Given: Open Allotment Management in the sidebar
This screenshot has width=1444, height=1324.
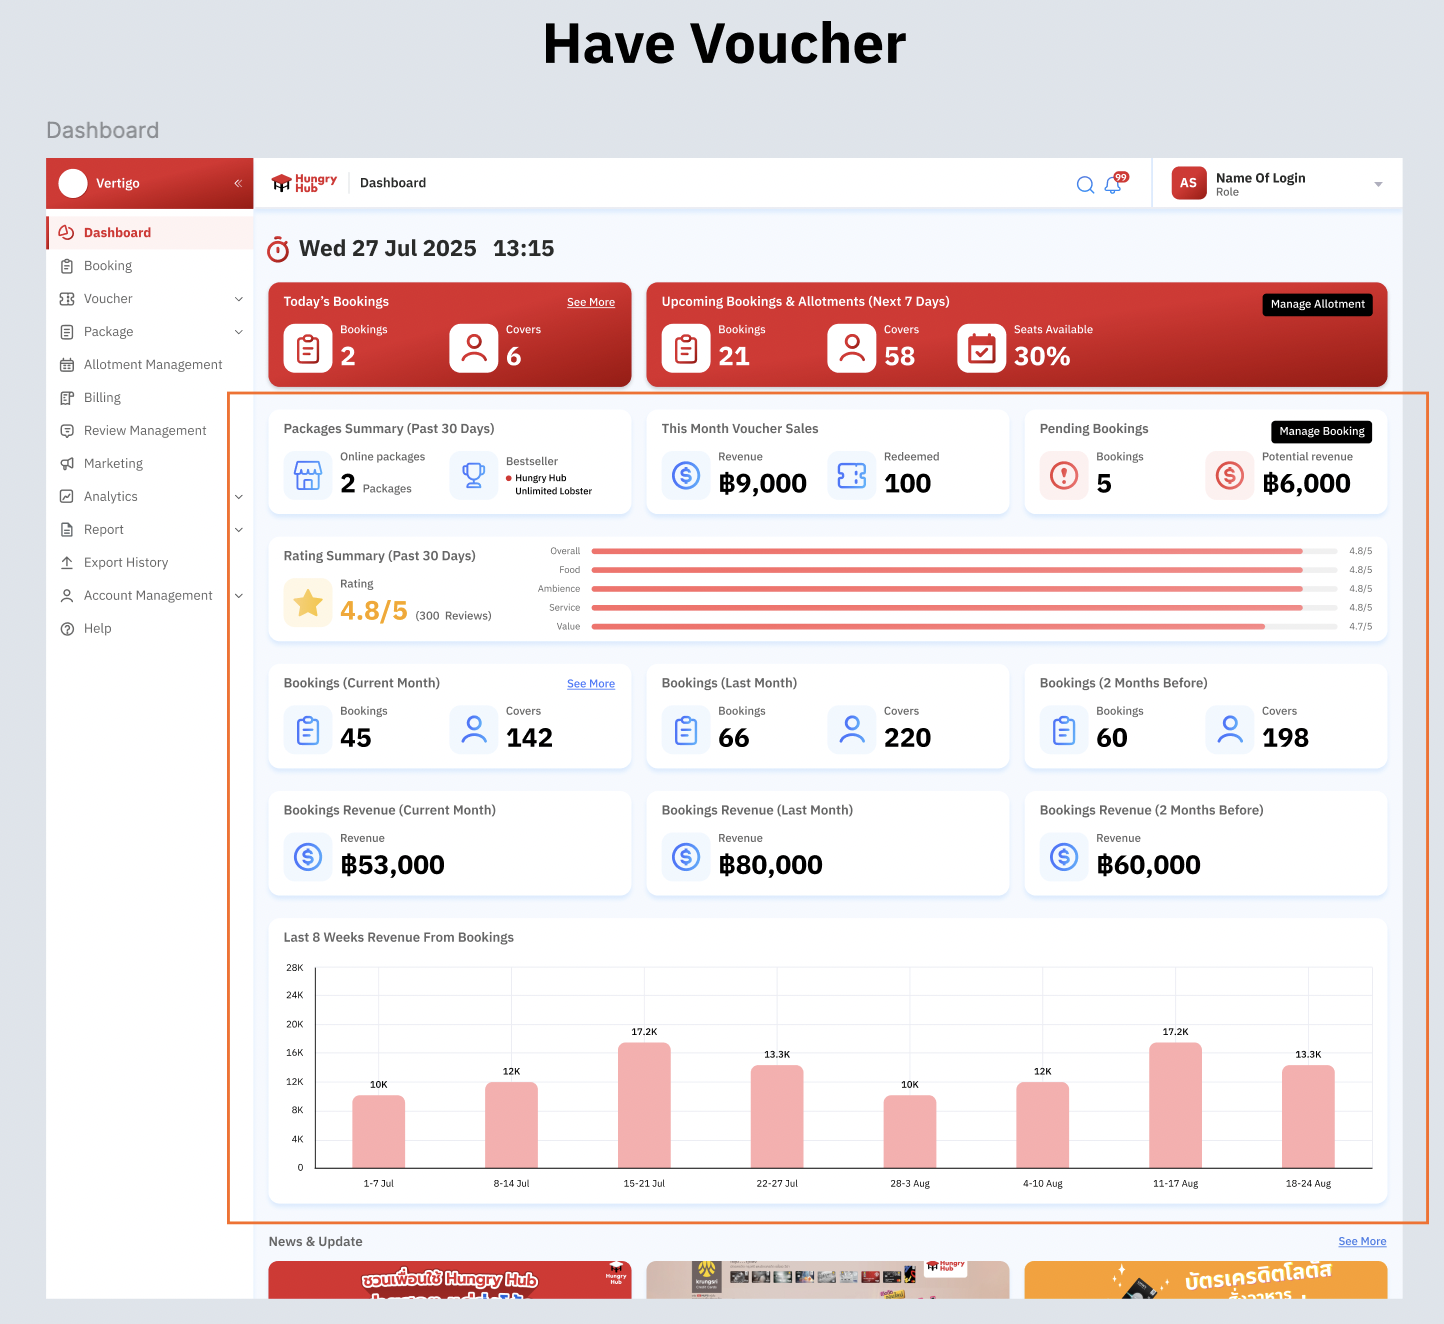Looking at the screenshot, I should pyautogui.click(x=153, y=365).
